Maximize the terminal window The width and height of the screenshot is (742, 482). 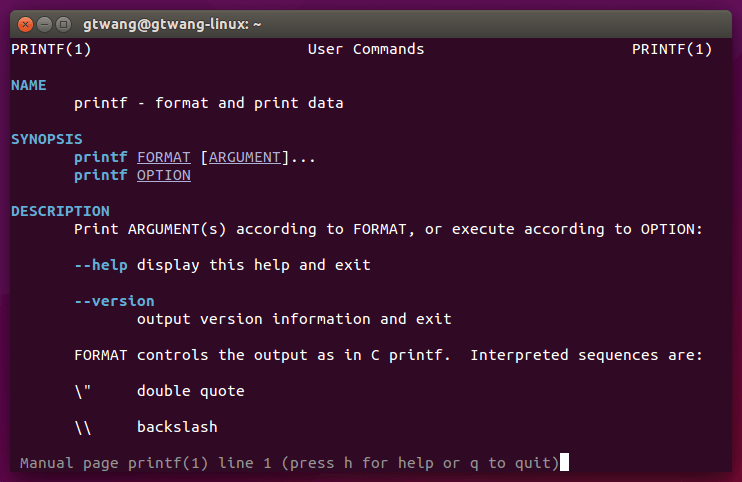(63, 23)
